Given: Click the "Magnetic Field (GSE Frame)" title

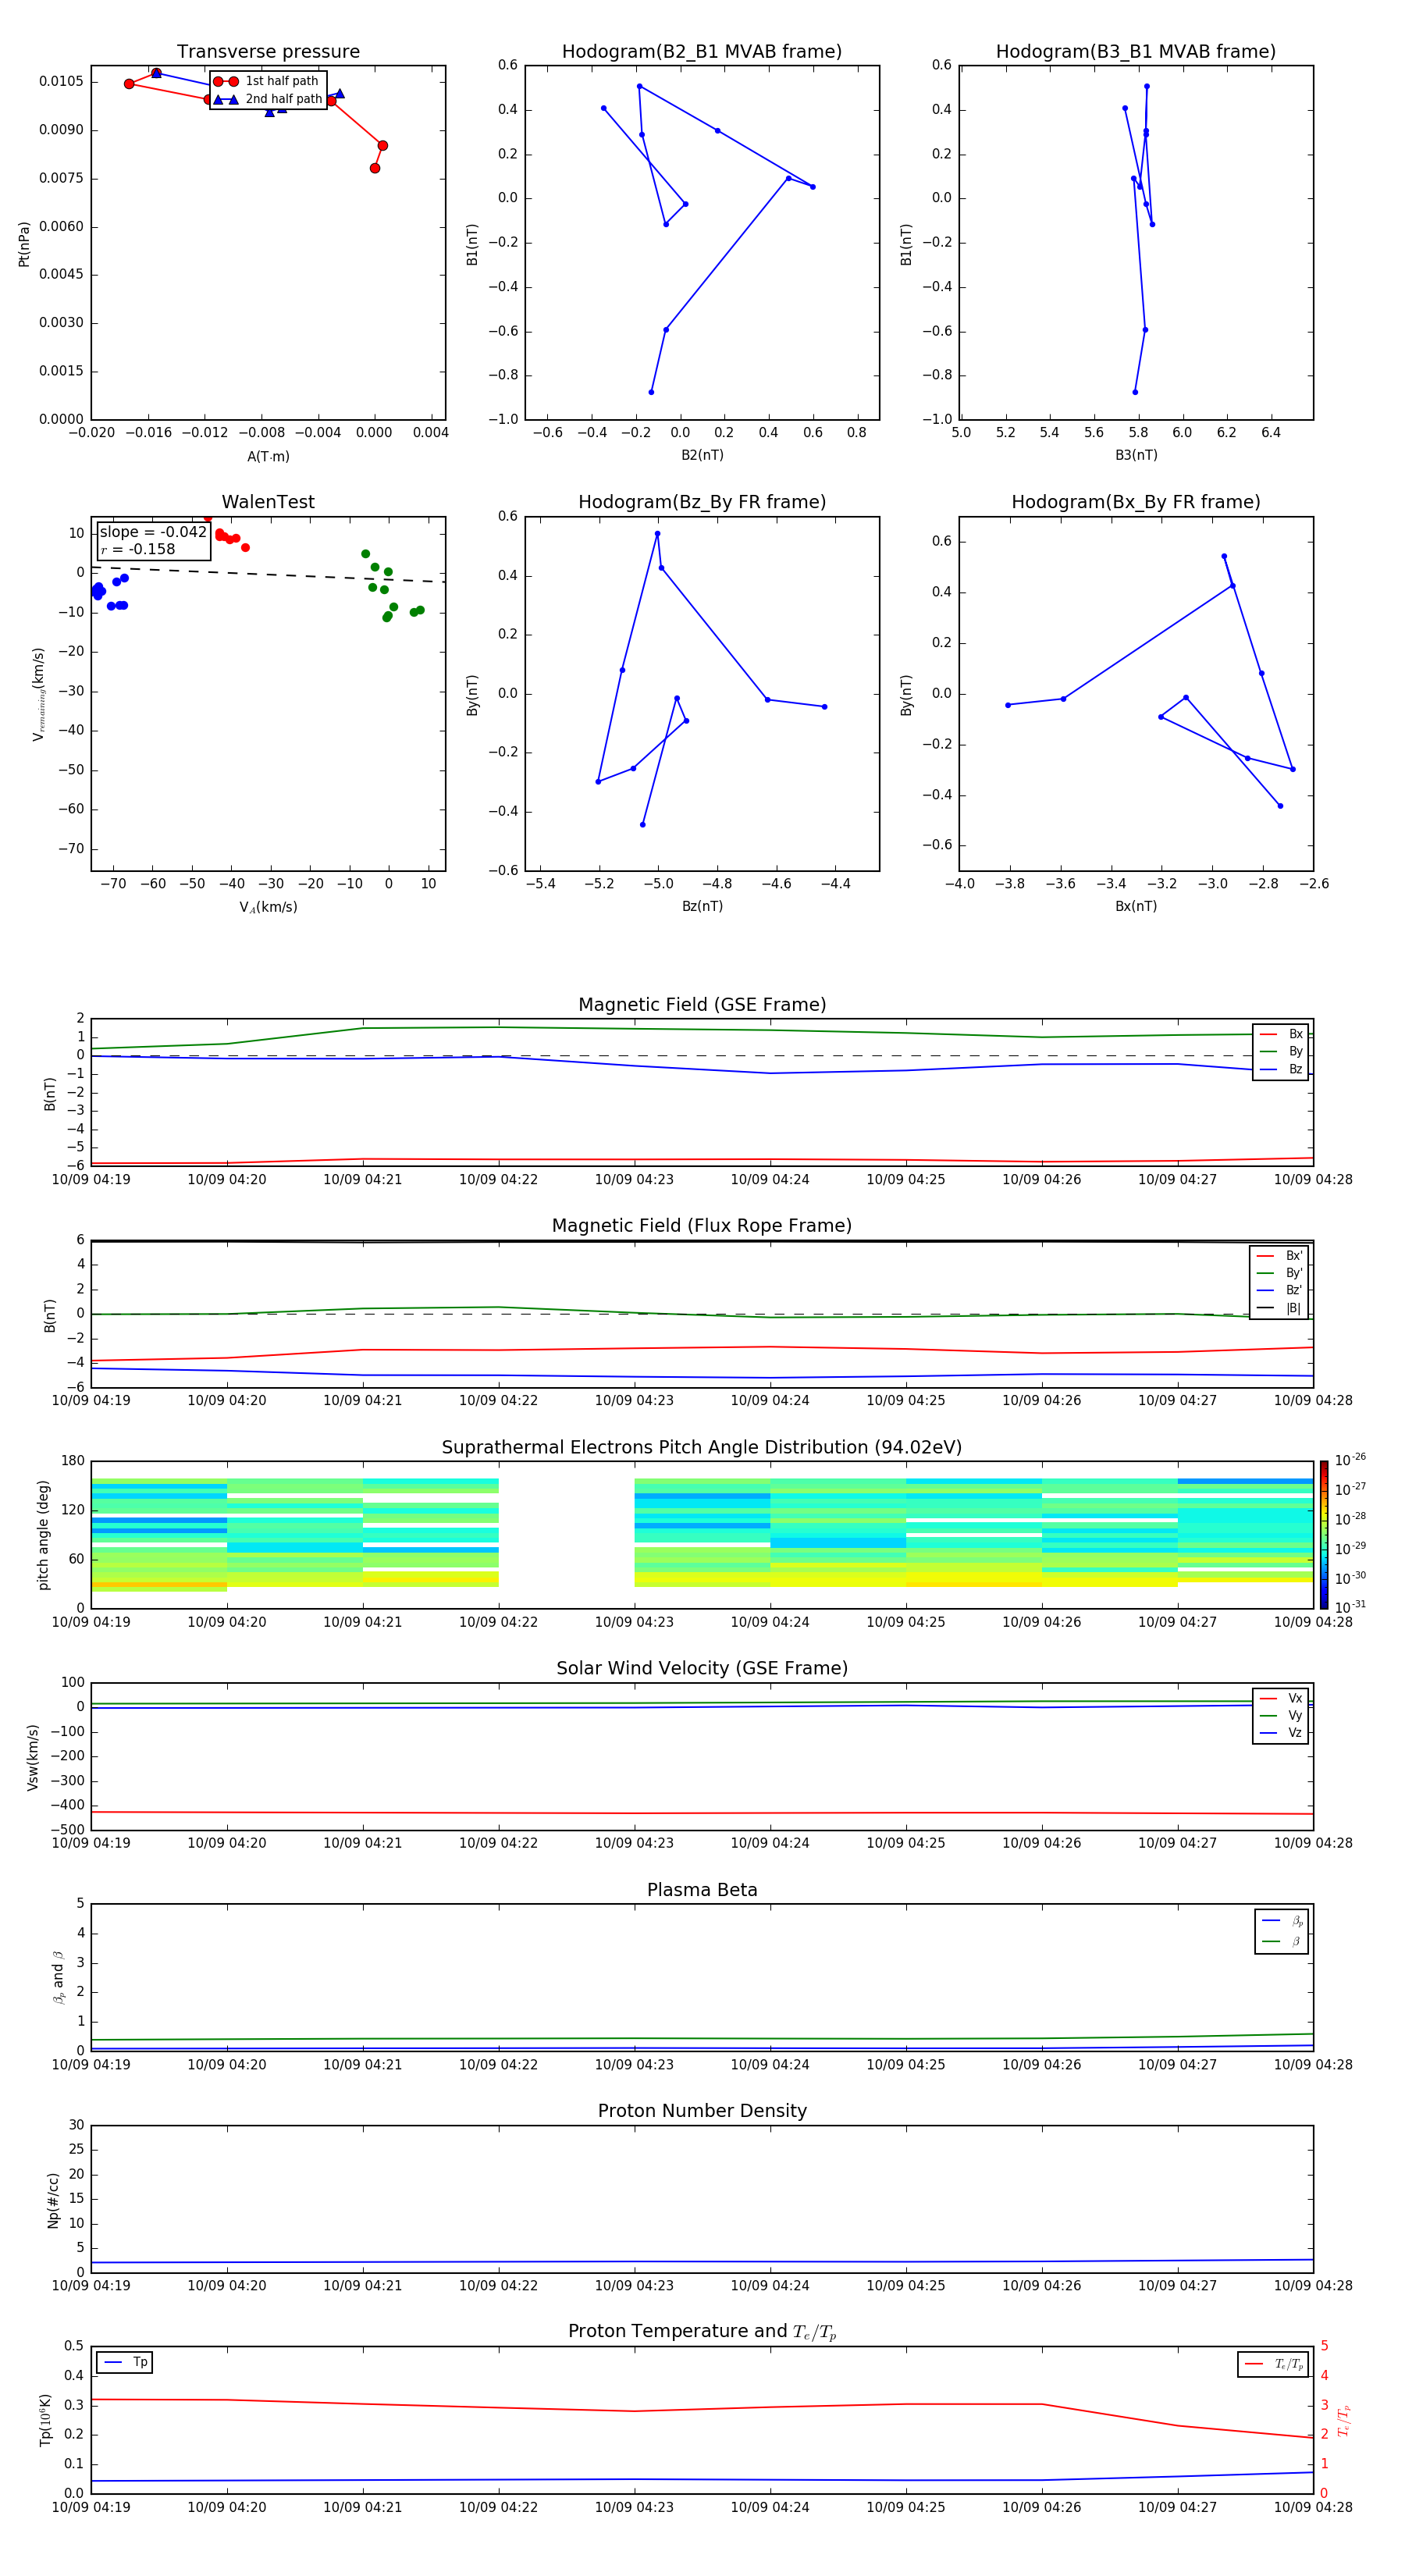Looking at the screenshot, I should [702, 1005].
